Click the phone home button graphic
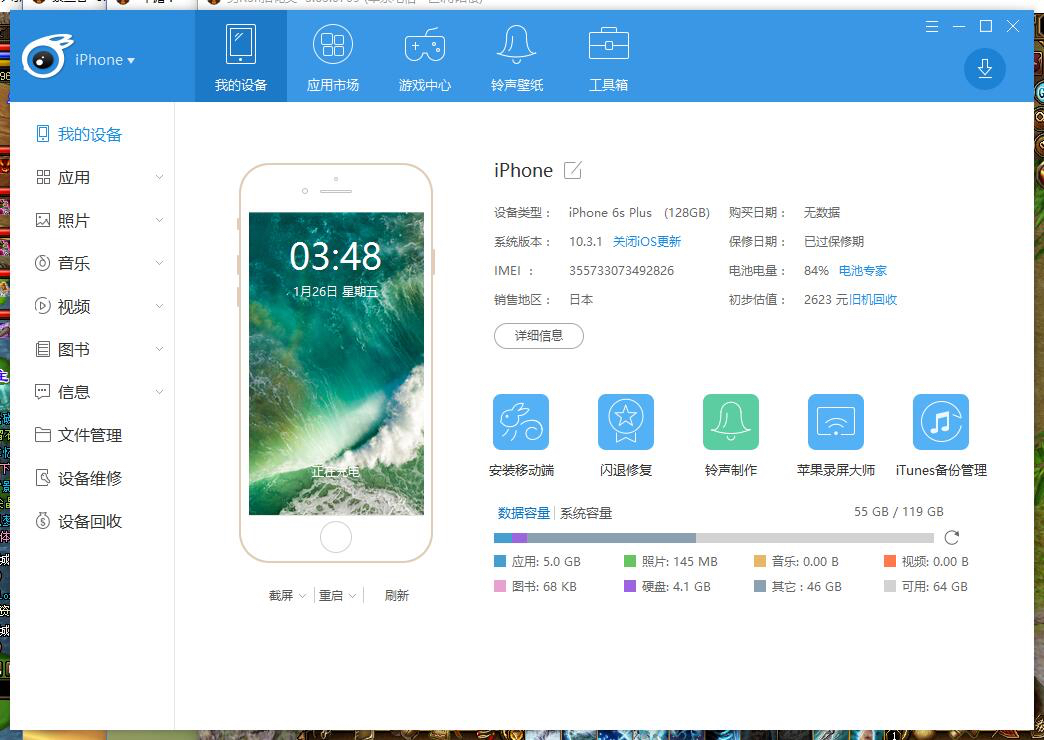Image resolution: width=1044 pixels, height=740 pixels. (336, 537)
